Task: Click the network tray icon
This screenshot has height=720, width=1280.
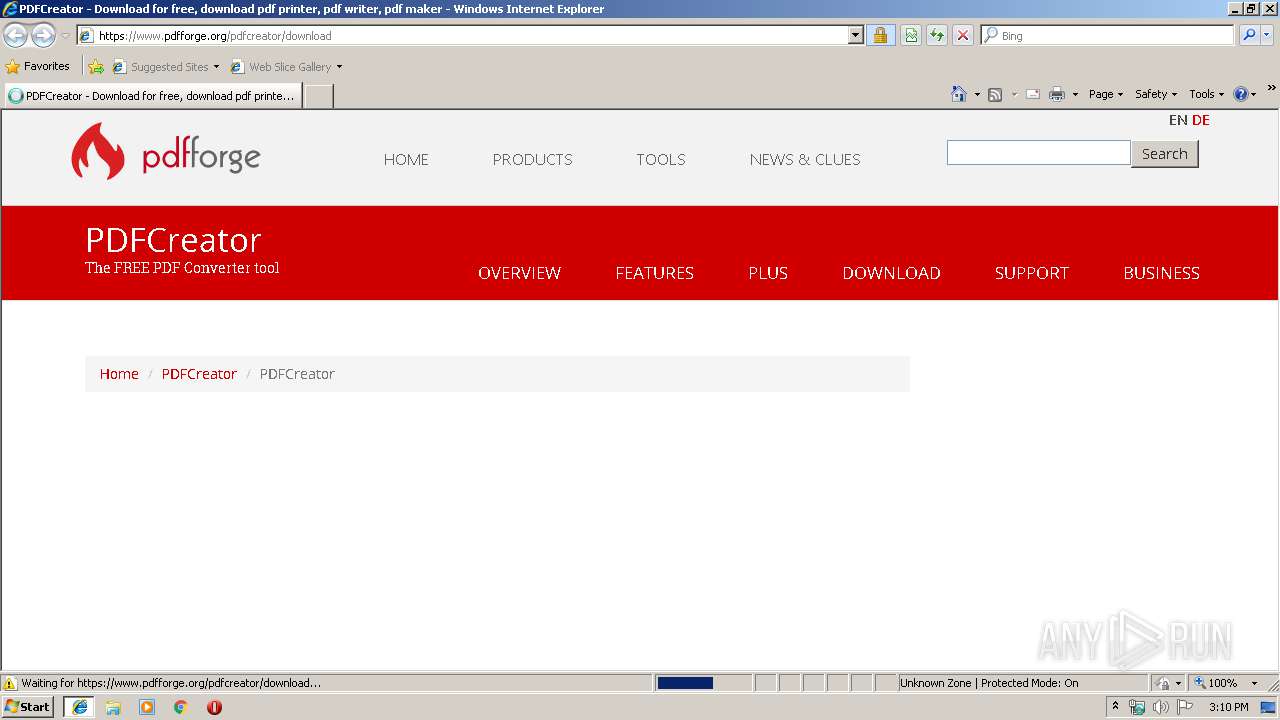Action: pos(1137,707)
